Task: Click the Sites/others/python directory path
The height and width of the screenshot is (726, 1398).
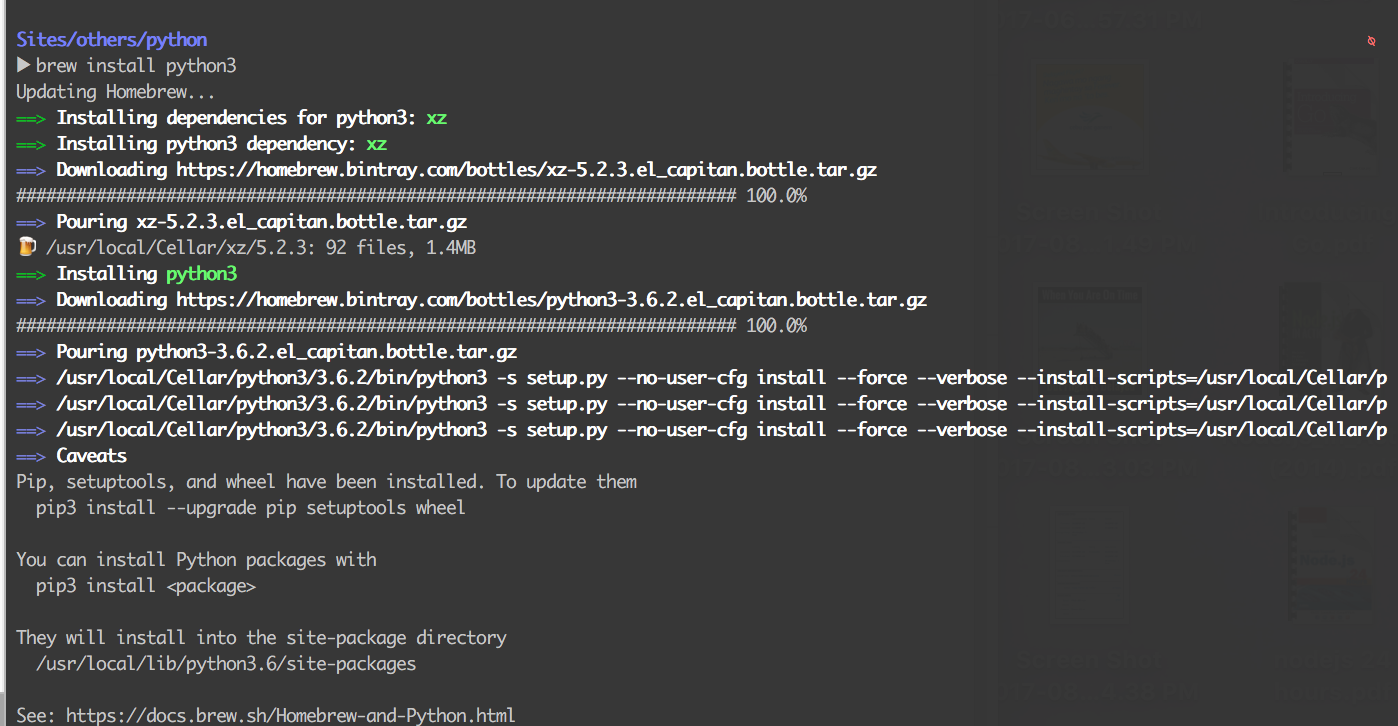Action: point(112,40)
